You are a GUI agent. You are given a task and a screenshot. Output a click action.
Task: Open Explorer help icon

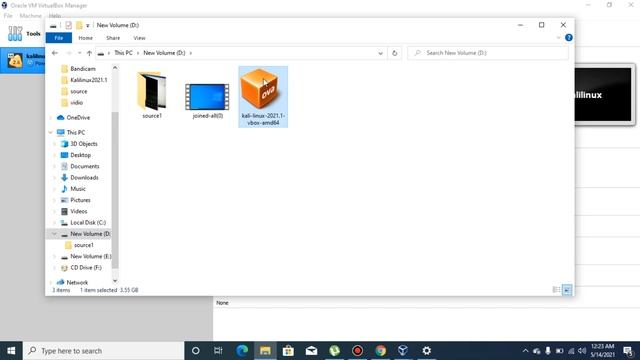(569, 38)
